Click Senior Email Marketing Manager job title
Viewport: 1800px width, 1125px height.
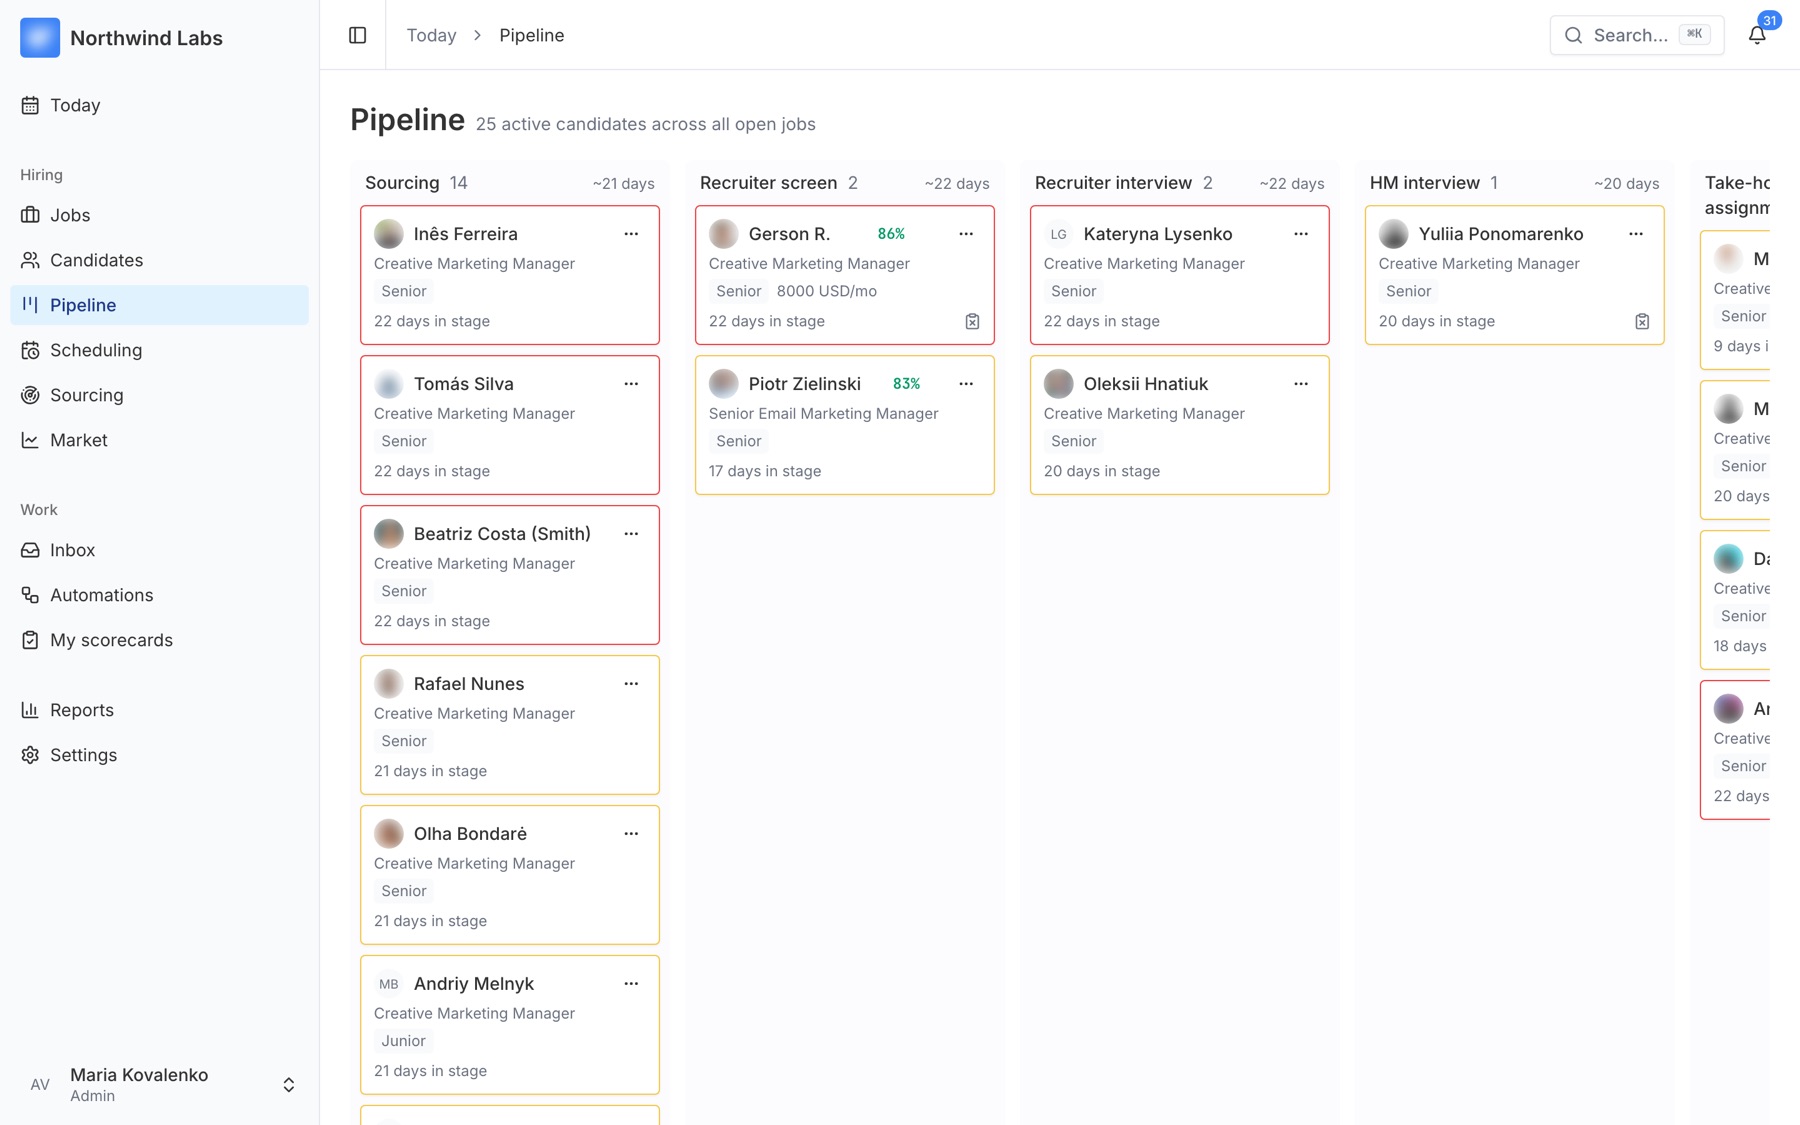(x=824, y=414)
